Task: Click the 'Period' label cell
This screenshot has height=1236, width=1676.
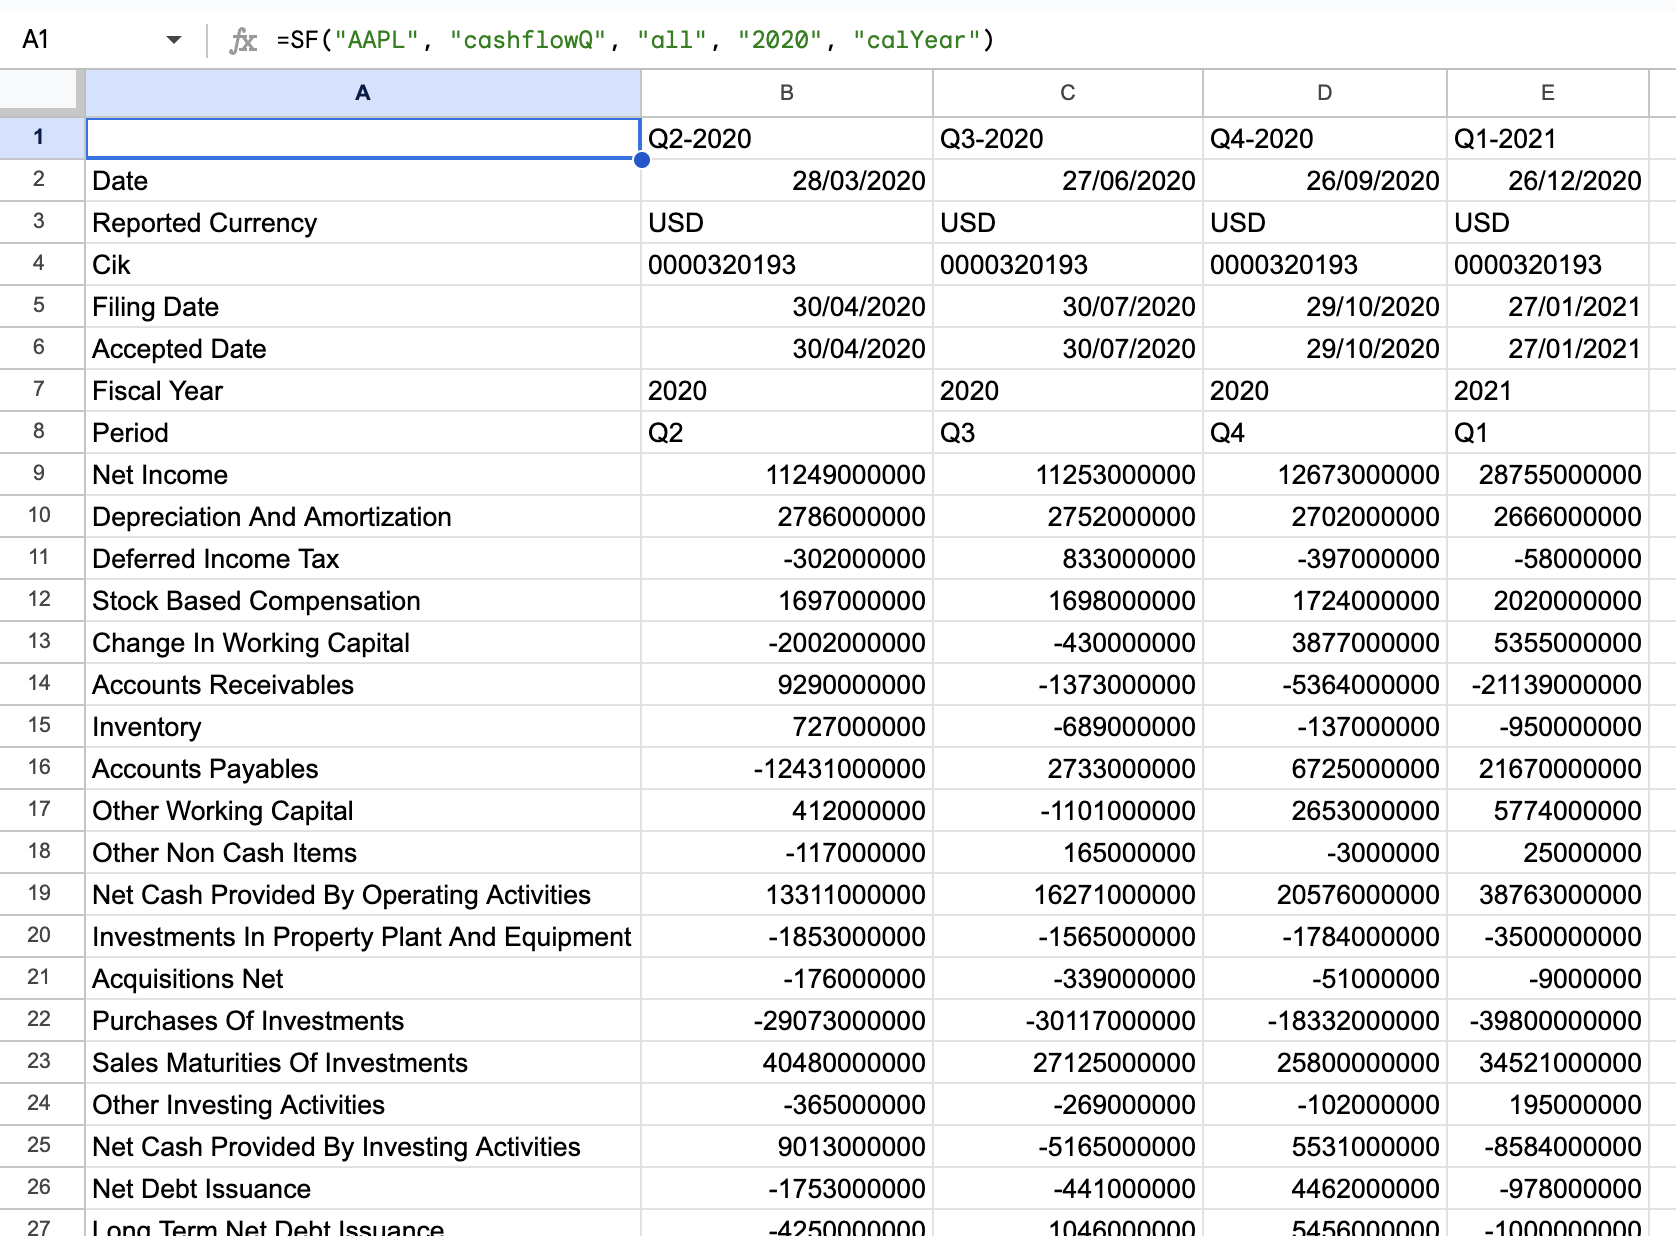Action: (x=363, y=433)
